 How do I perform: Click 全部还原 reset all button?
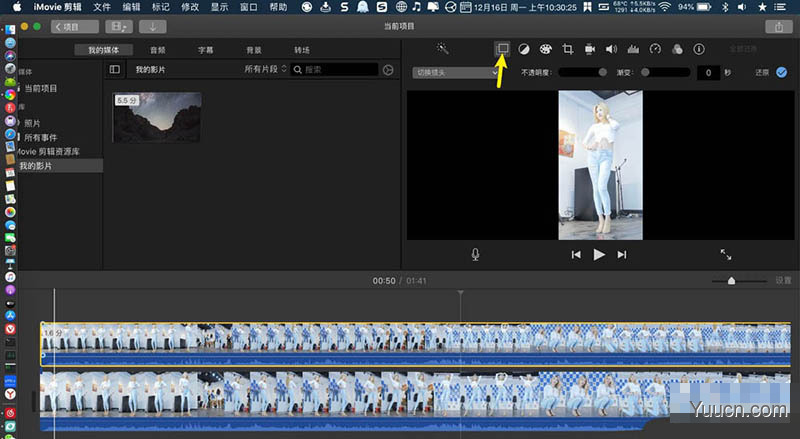pyautogui.click(x=743, y=49)
